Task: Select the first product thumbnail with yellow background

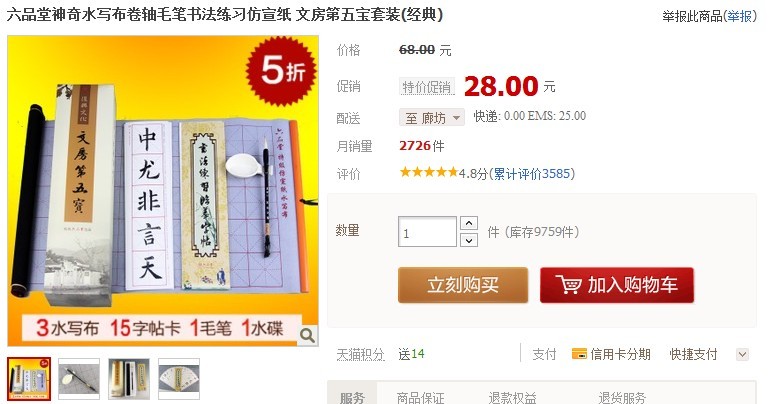Action: (x=29, y=379)
